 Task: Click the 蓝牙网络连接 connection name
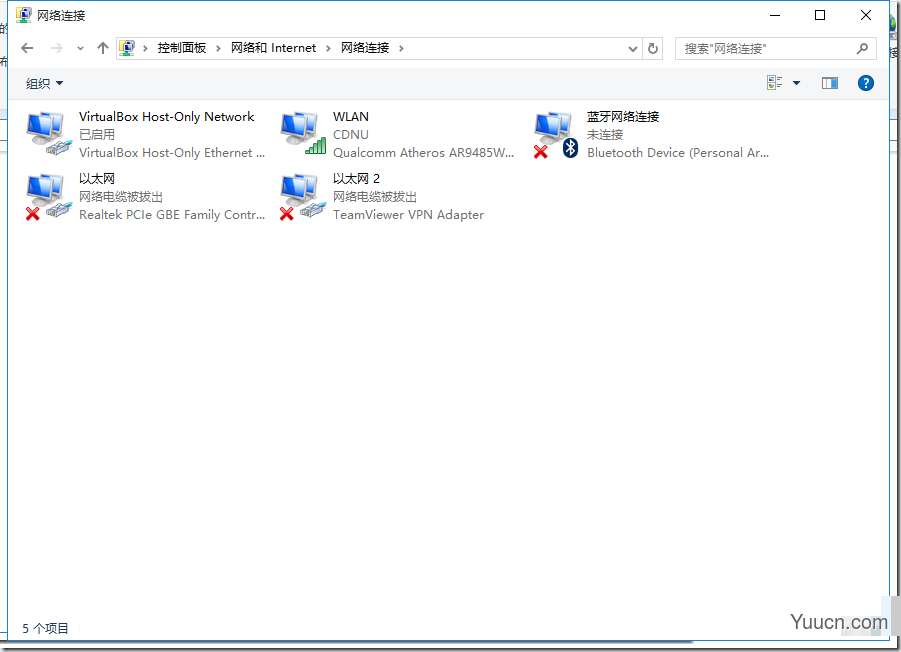(x=623, y=117)
